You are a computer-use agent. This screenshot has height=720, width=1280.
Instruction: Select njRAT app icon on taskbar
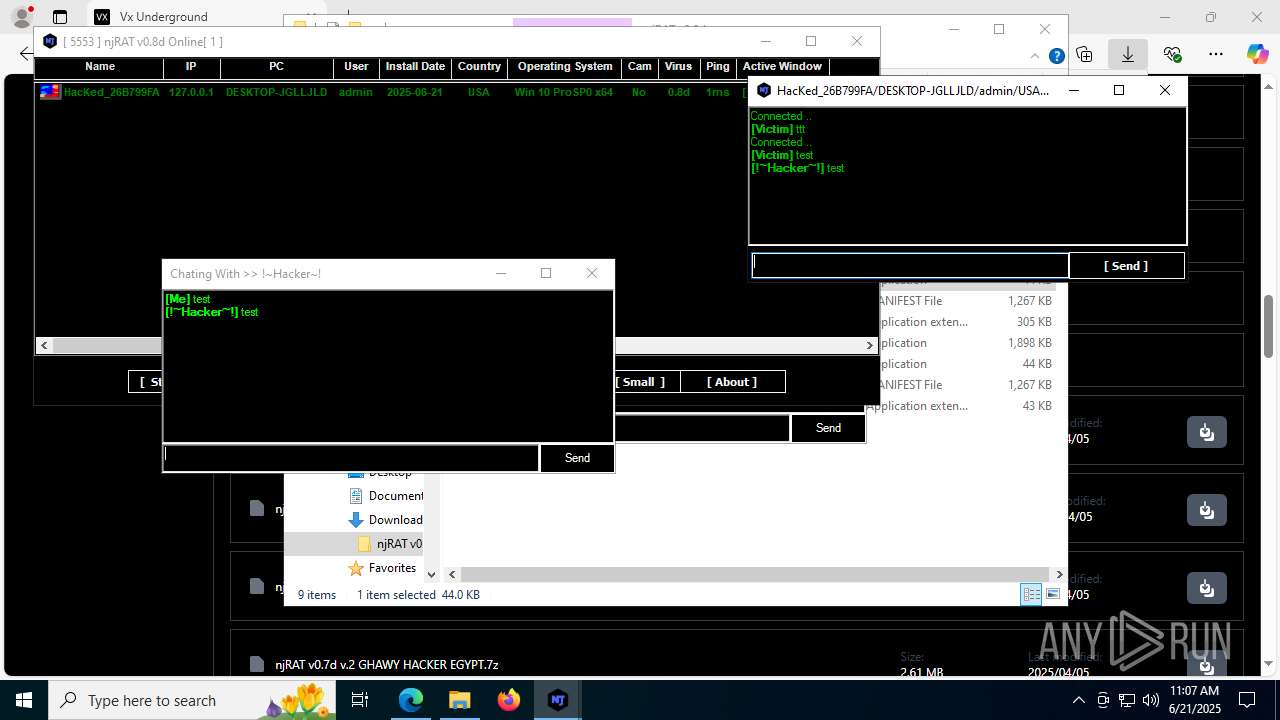pyautogui.click(x=558, y=700)
